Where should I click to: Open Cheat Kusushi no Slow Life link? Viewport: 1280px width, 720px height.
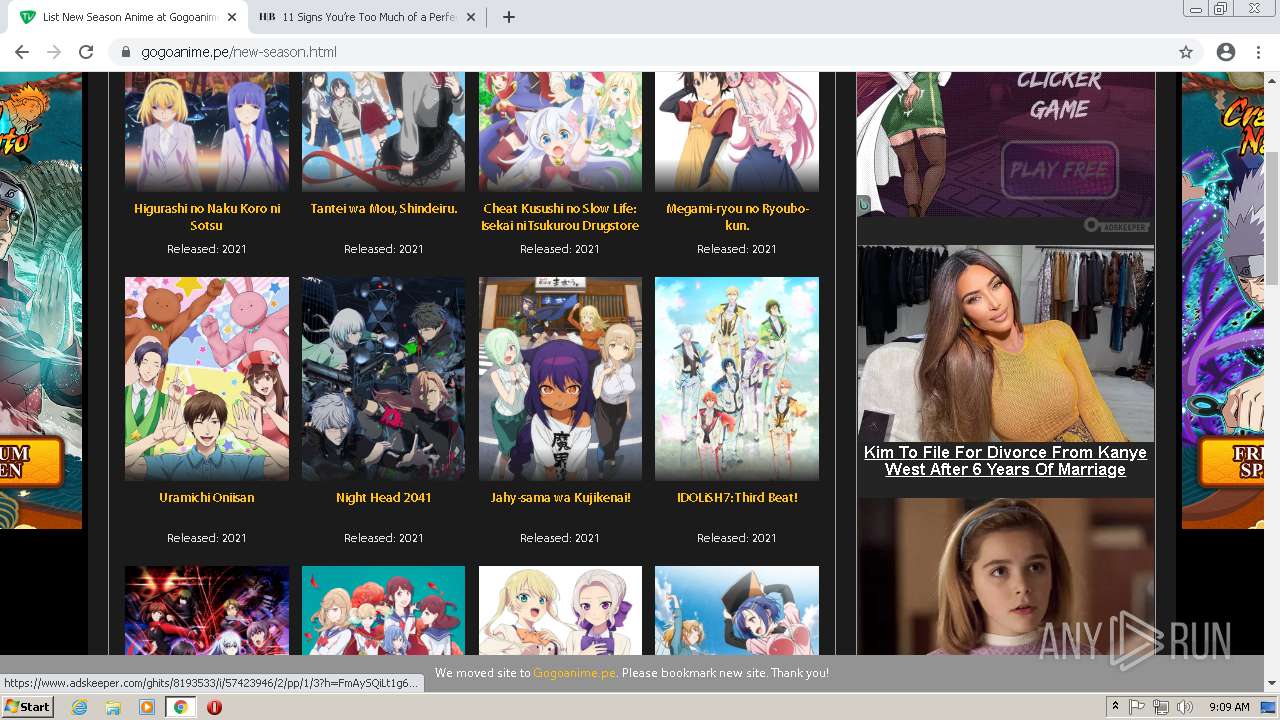(x=560, y=217)
